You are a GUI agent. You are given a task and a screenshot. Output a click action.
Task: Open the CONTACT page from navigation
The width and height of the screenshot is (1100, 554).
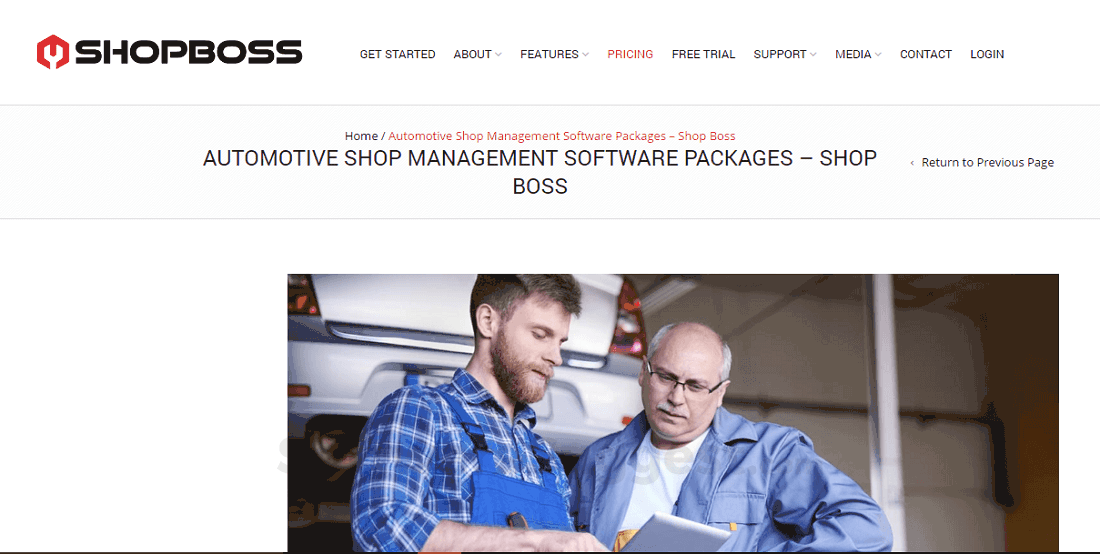[x=926, y=54]
